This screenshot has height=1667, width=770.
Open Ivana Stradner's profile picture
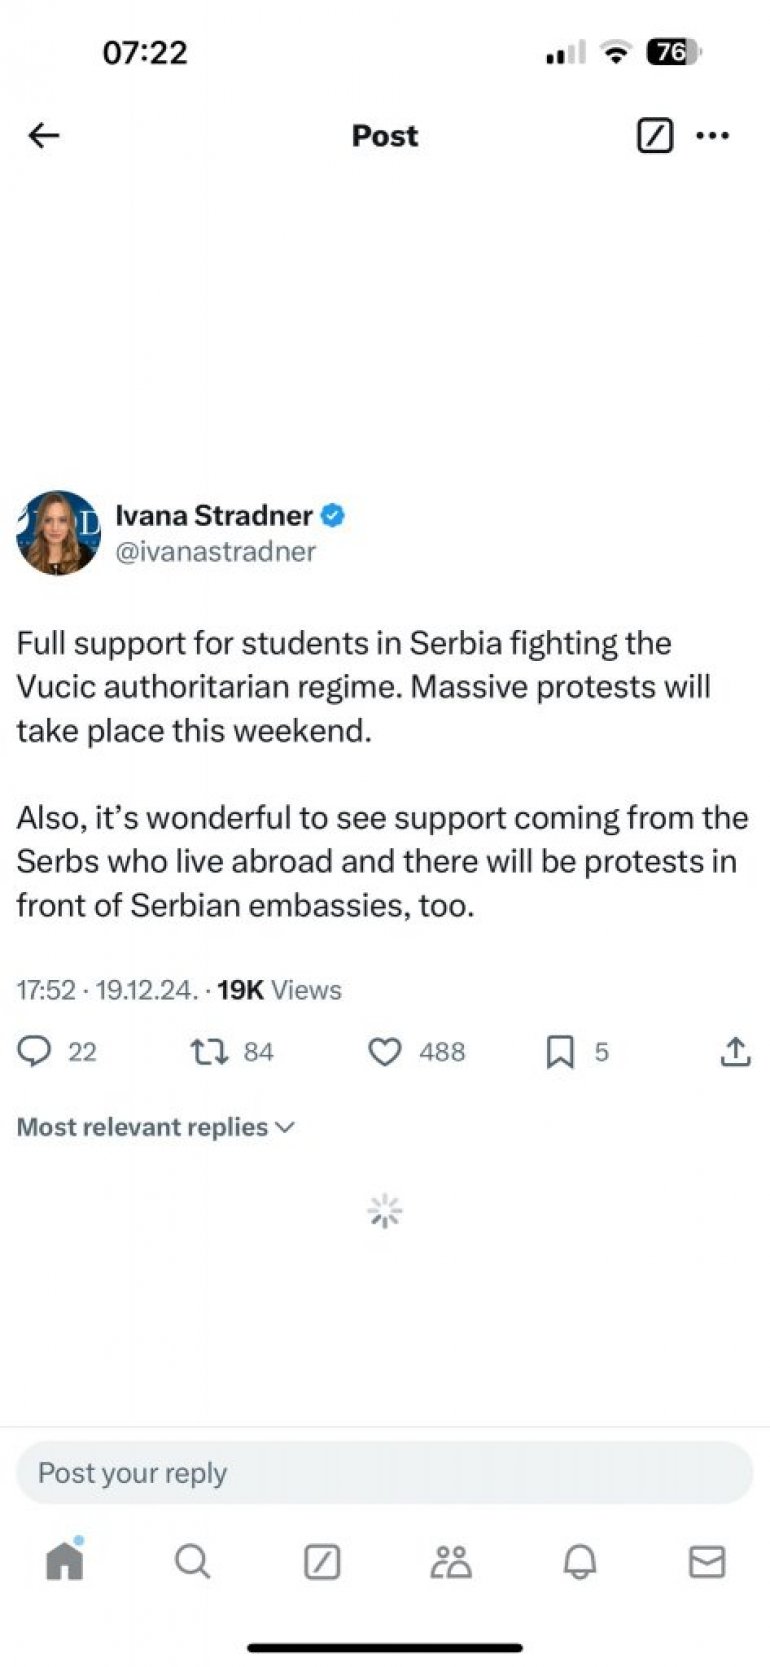pos(58,533)
